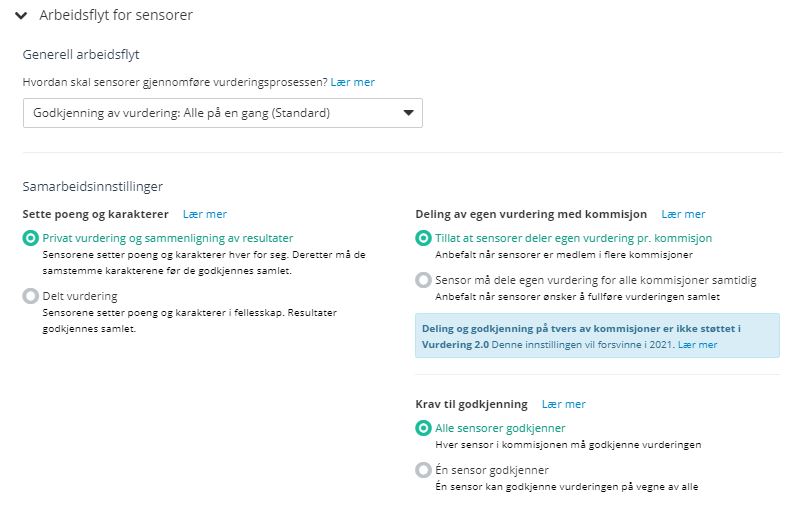Open Lær mer next to Sette poeng og karakterer
This screenshot has height=512, width=798.
pyautogui.click(x=205, y=214)
